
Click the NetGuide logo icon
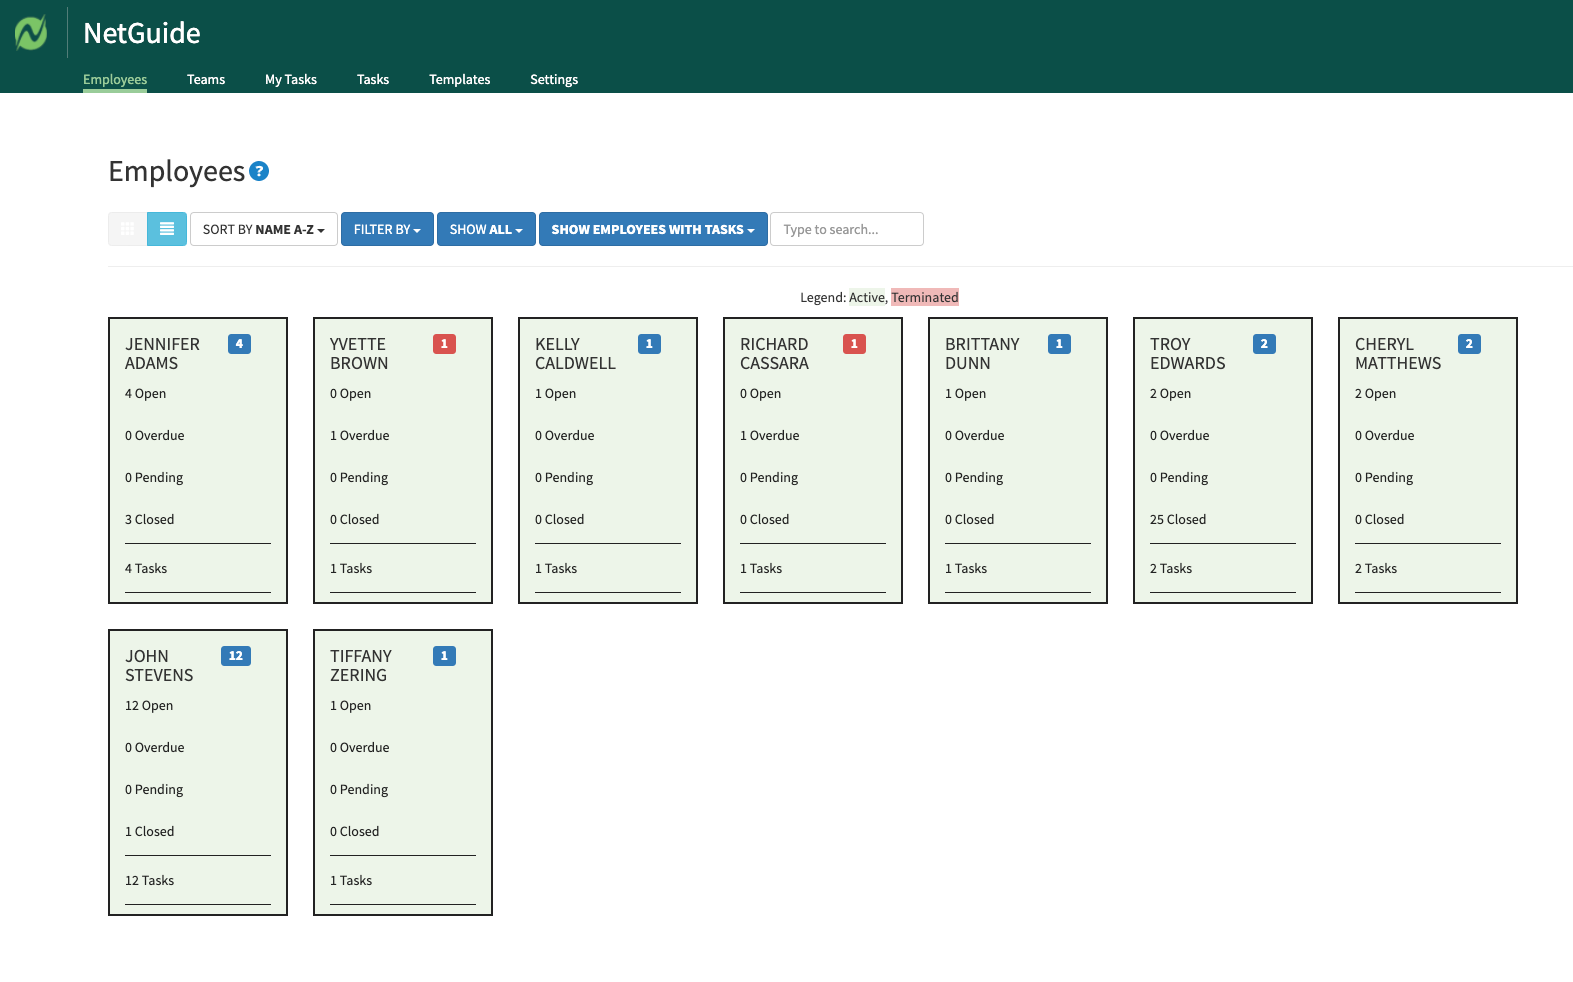[31, 33]
